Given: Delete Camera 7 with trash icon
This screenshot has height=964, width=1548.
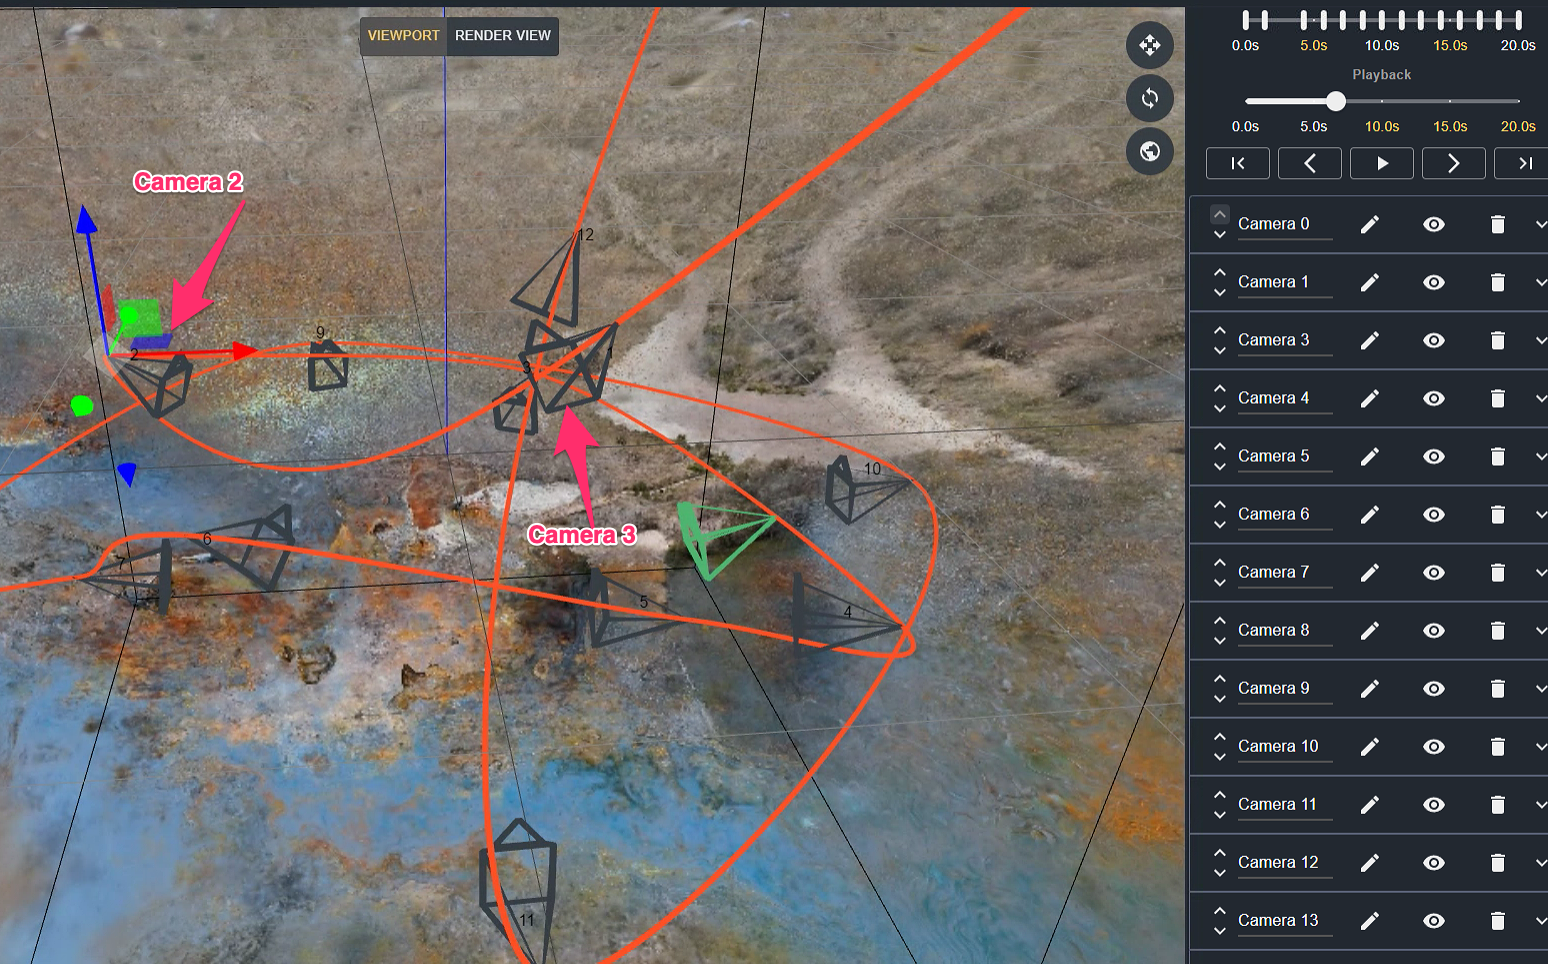Looking at the screenshot, I should (x=1498, y=572).
